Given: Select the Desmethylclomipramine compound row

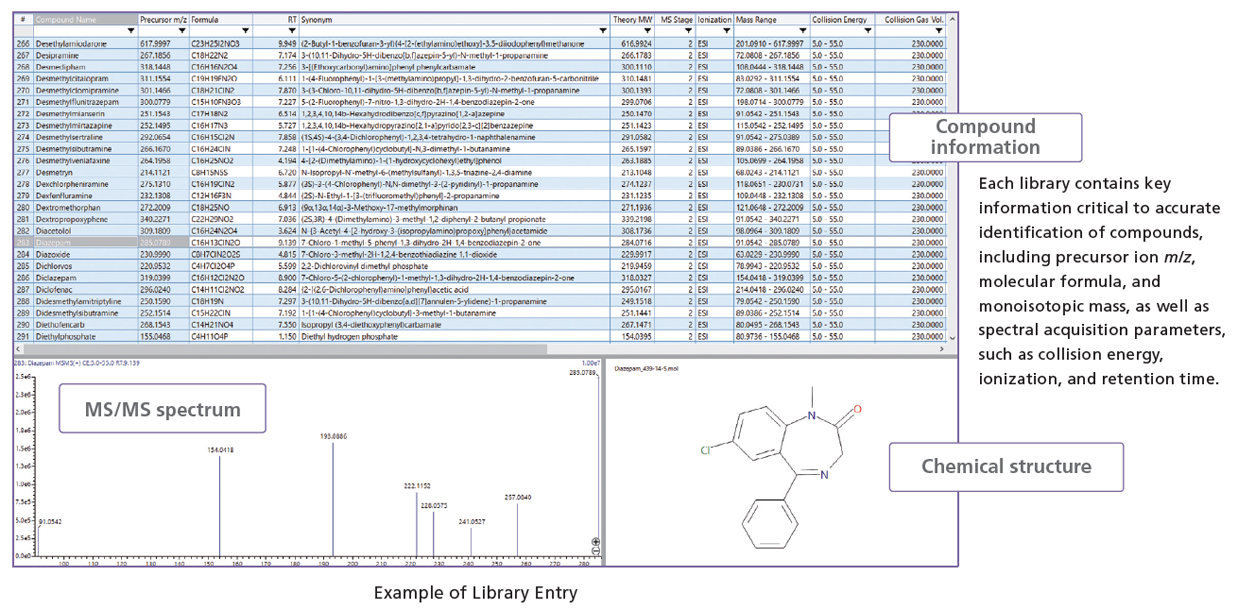Looking at the screenshot, I should 479,88.
